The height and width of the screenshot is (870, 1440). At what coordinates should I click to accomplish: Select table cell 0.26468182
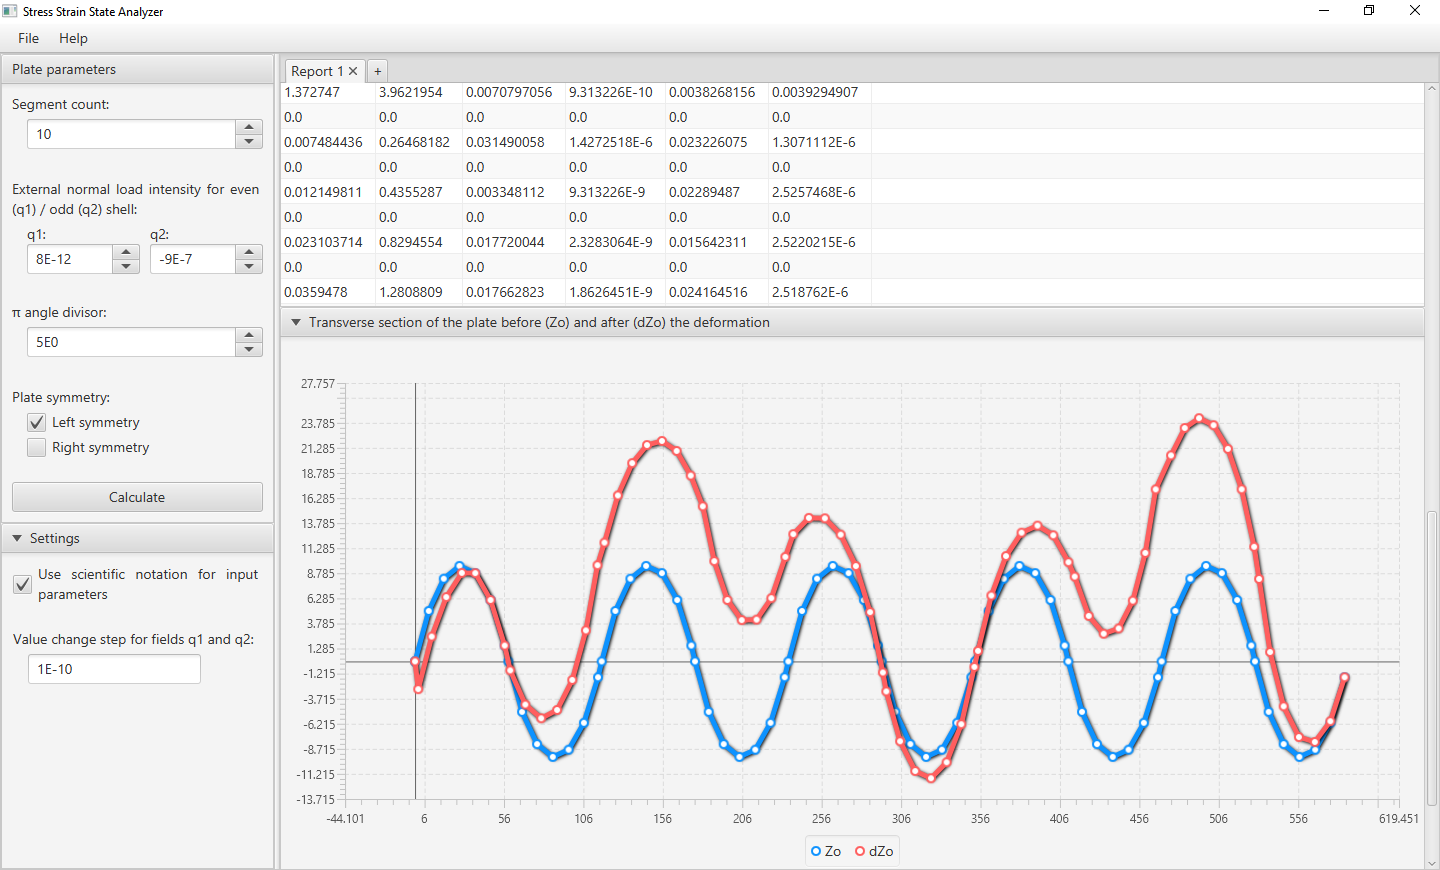(x=418, y=142)
